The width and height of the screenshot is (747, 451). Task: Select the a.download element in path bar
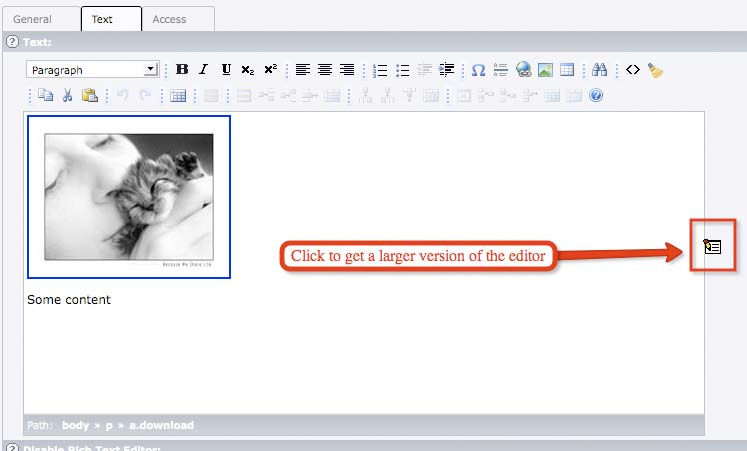(161, 425)
